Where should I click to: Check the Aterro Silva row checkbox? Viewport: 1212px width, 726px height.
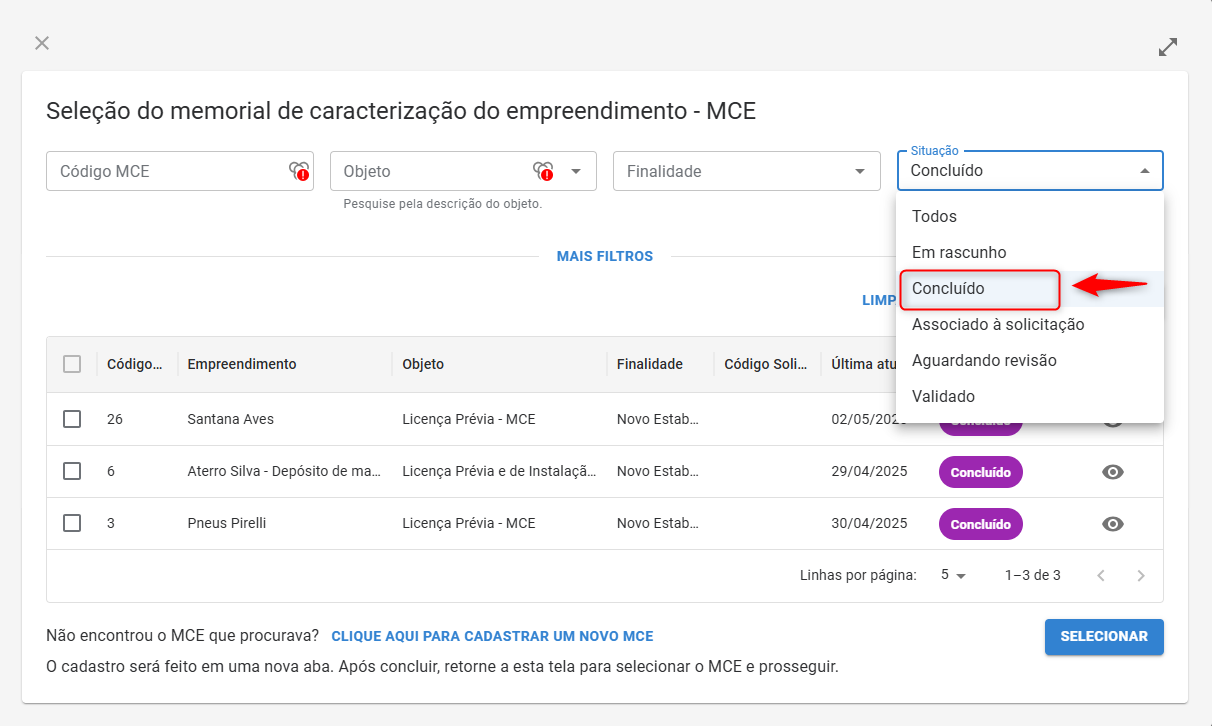coord(72,471)
